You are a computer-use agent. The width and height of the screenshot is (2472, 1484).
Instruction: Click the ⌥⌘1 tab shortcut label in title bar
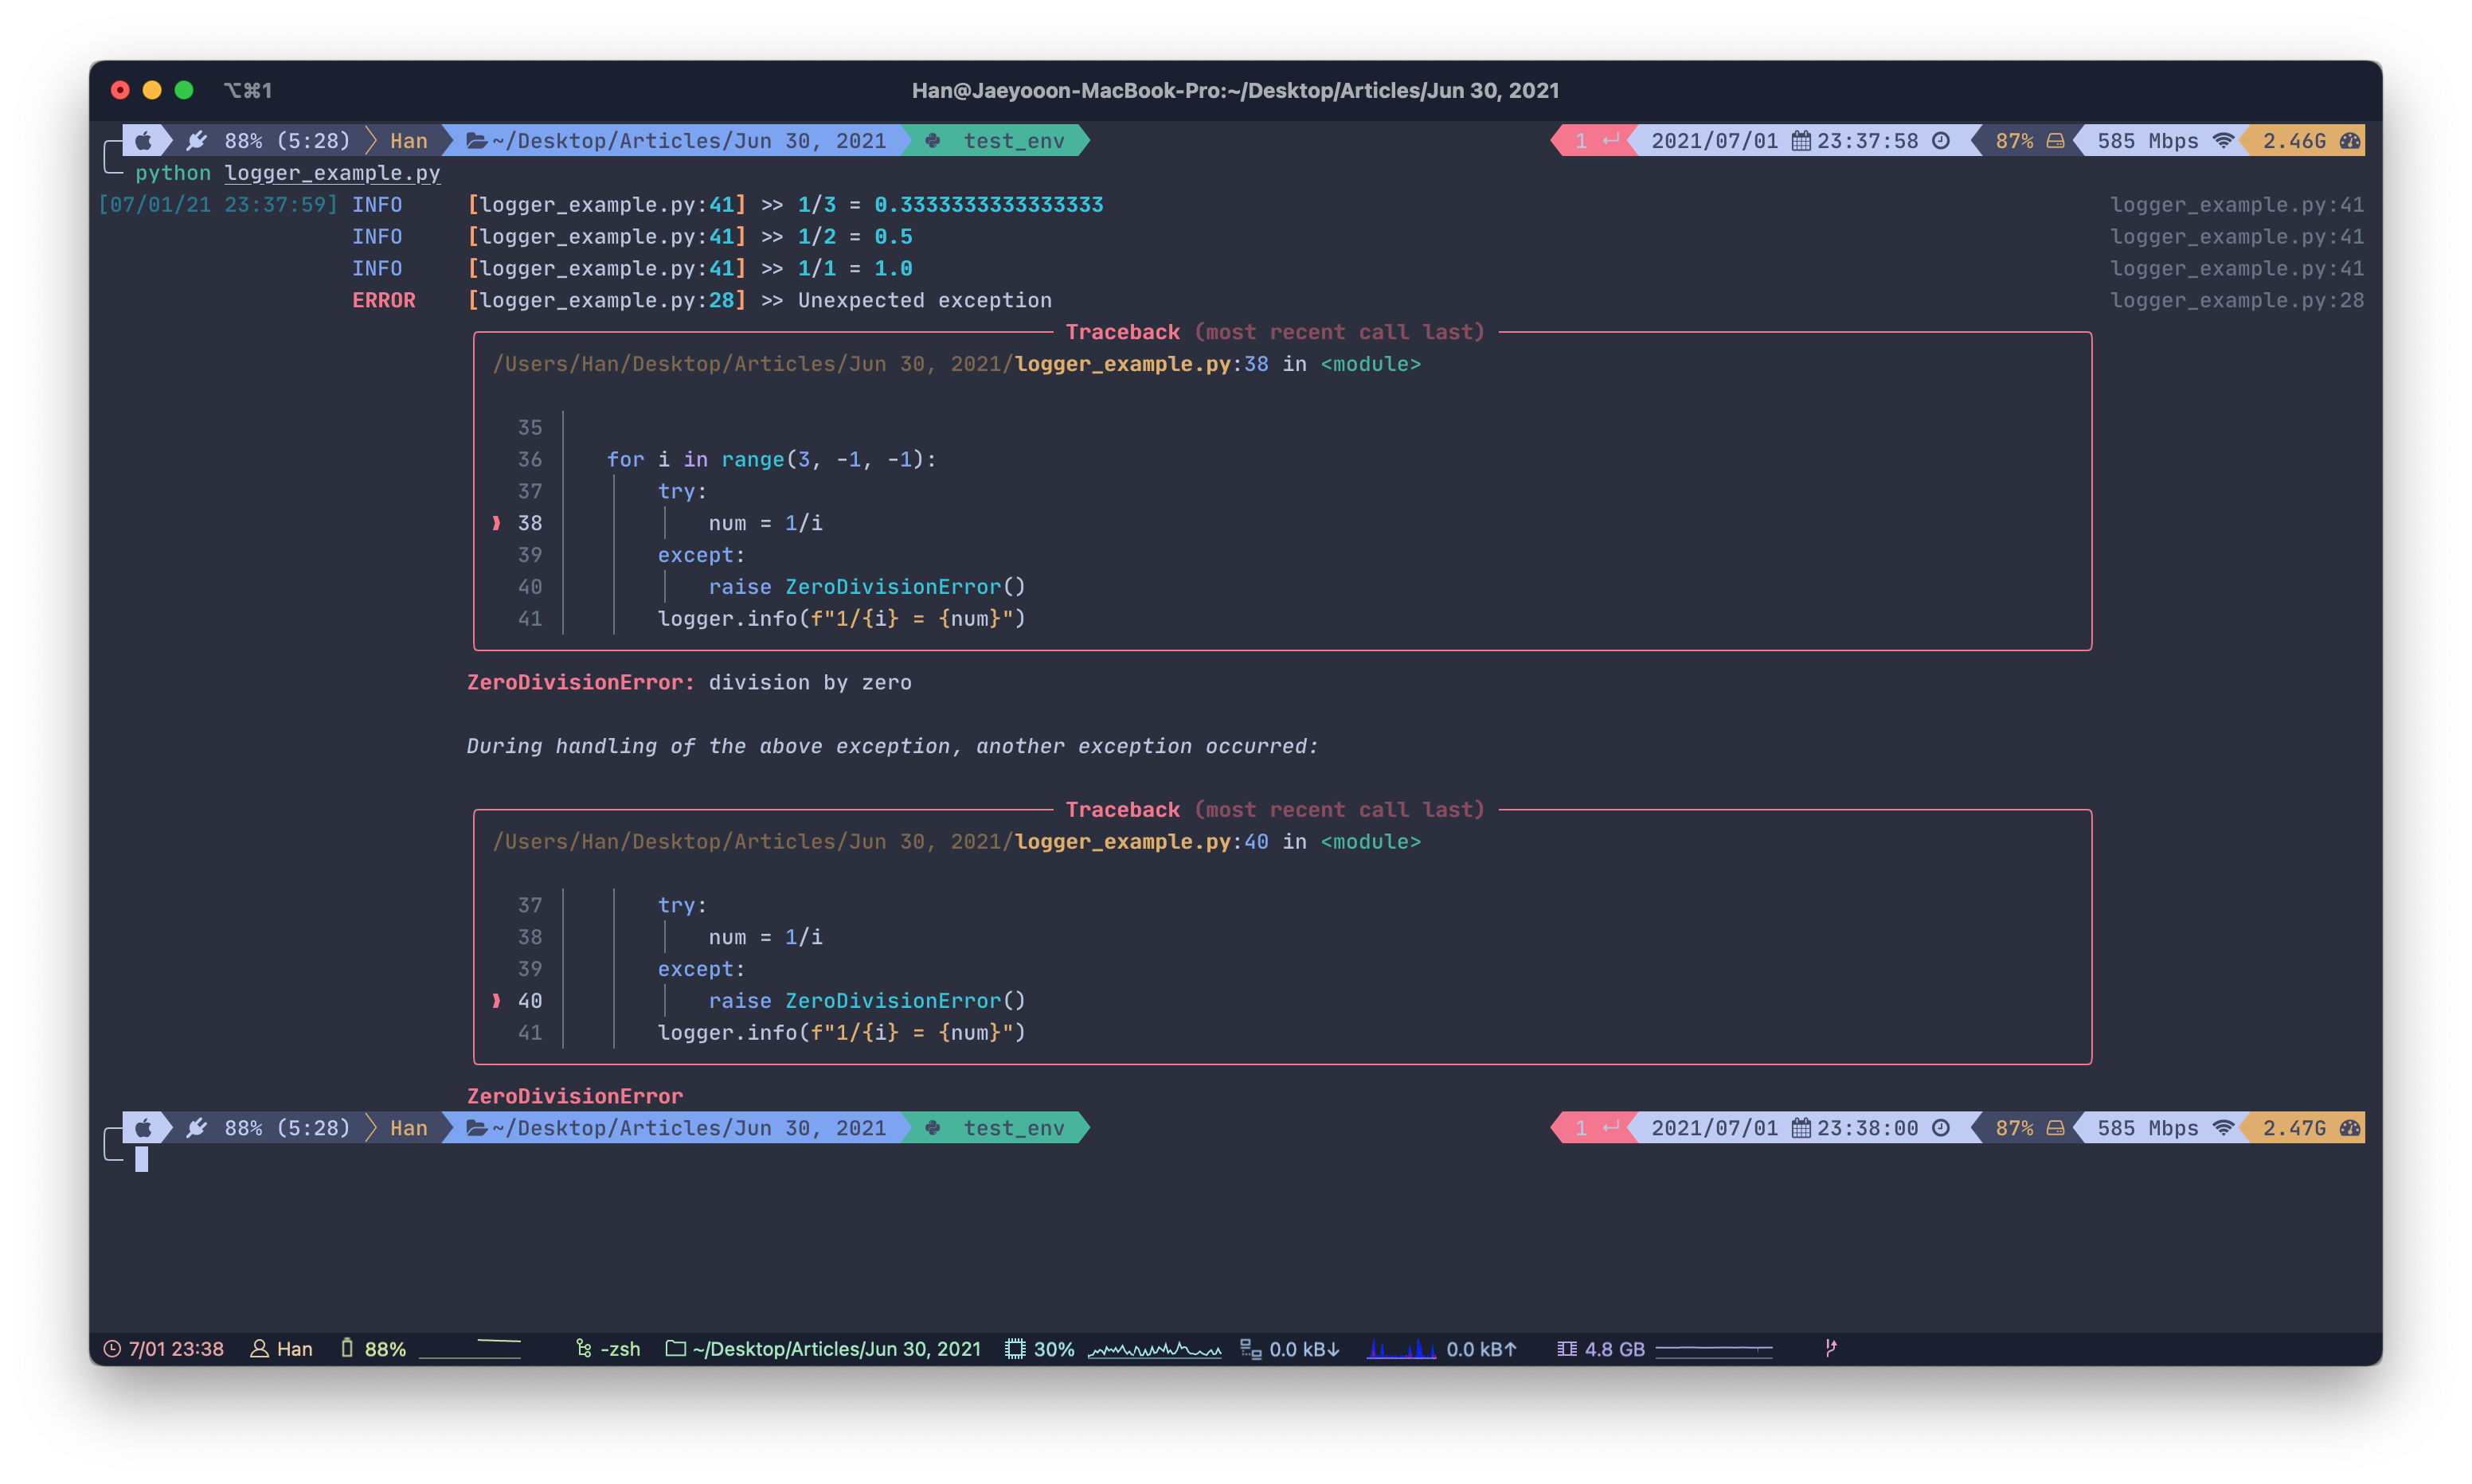click(247, 91)
